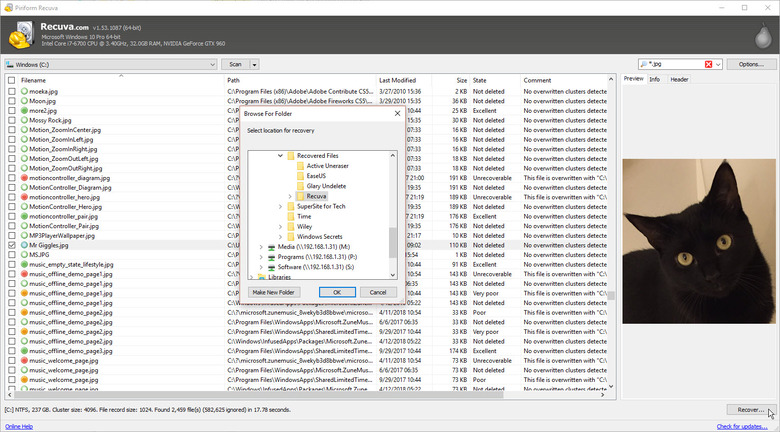Click the black cat preview image

[699, 241]
